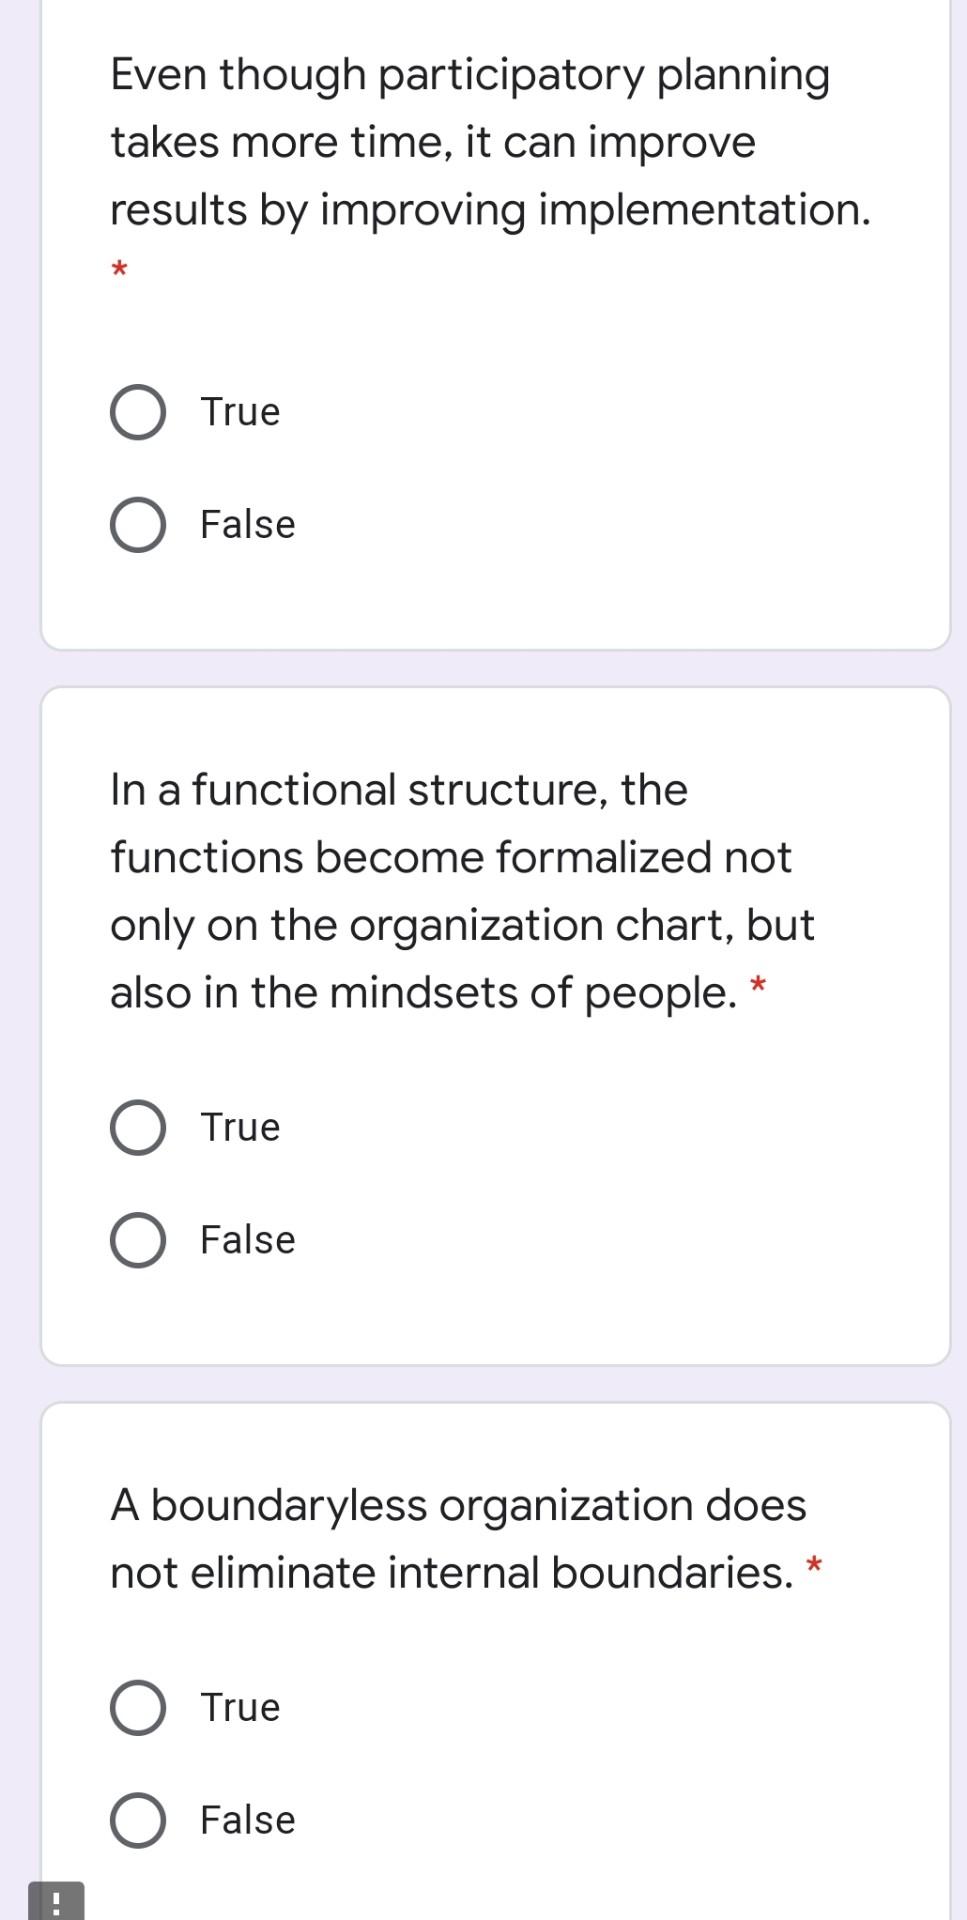The image size is (967, 1920).
Task: Click the False label in the second question
Action: click(x=246, y=1240)
